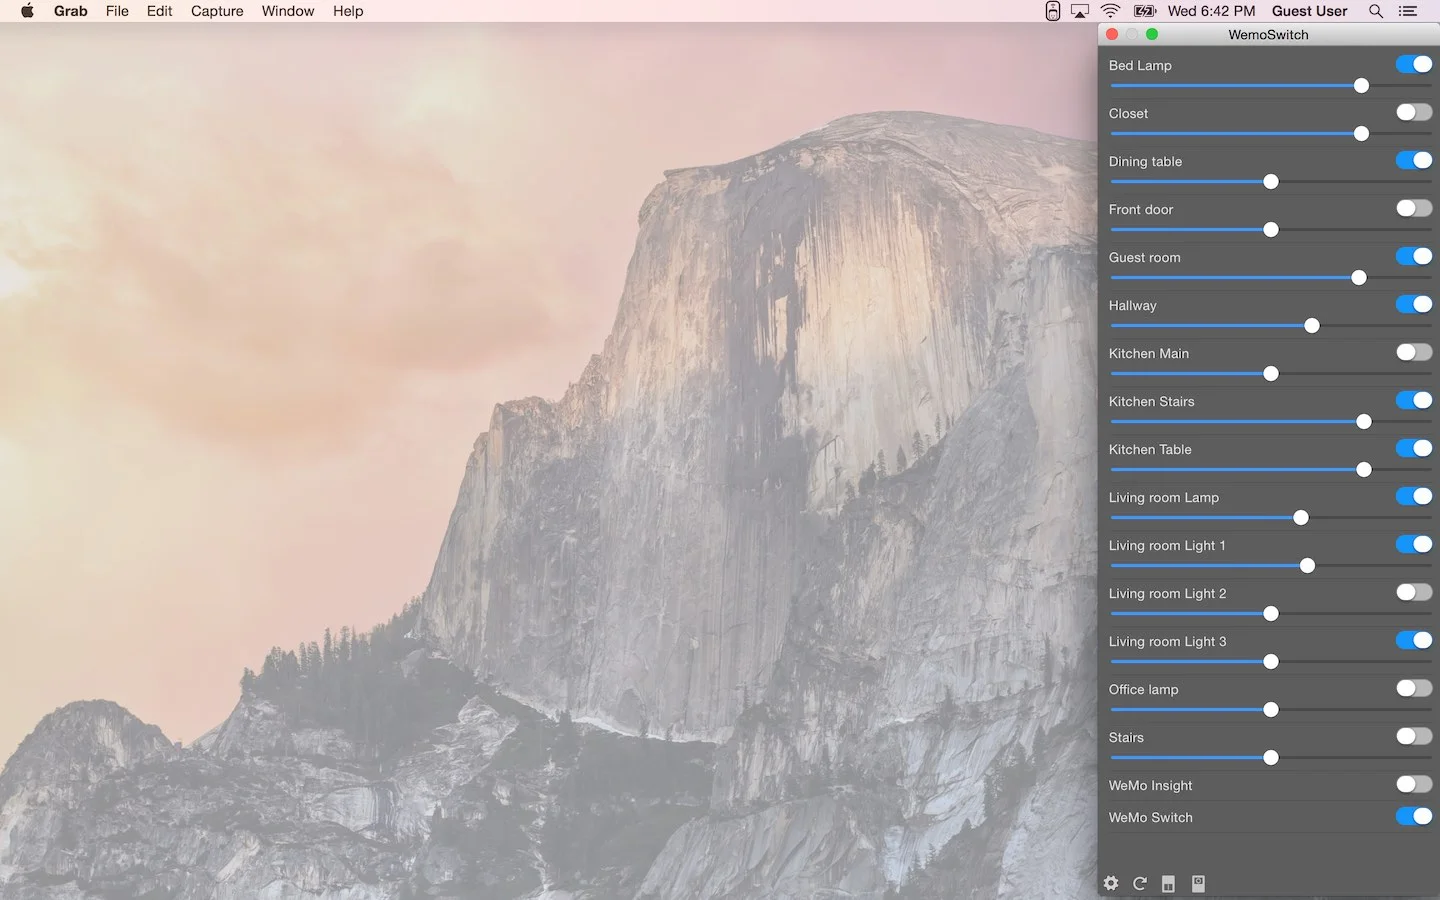The height and width of the screenshot is (900, 1440).
Task: Open the Grab application menu
Action: (71, 11)
